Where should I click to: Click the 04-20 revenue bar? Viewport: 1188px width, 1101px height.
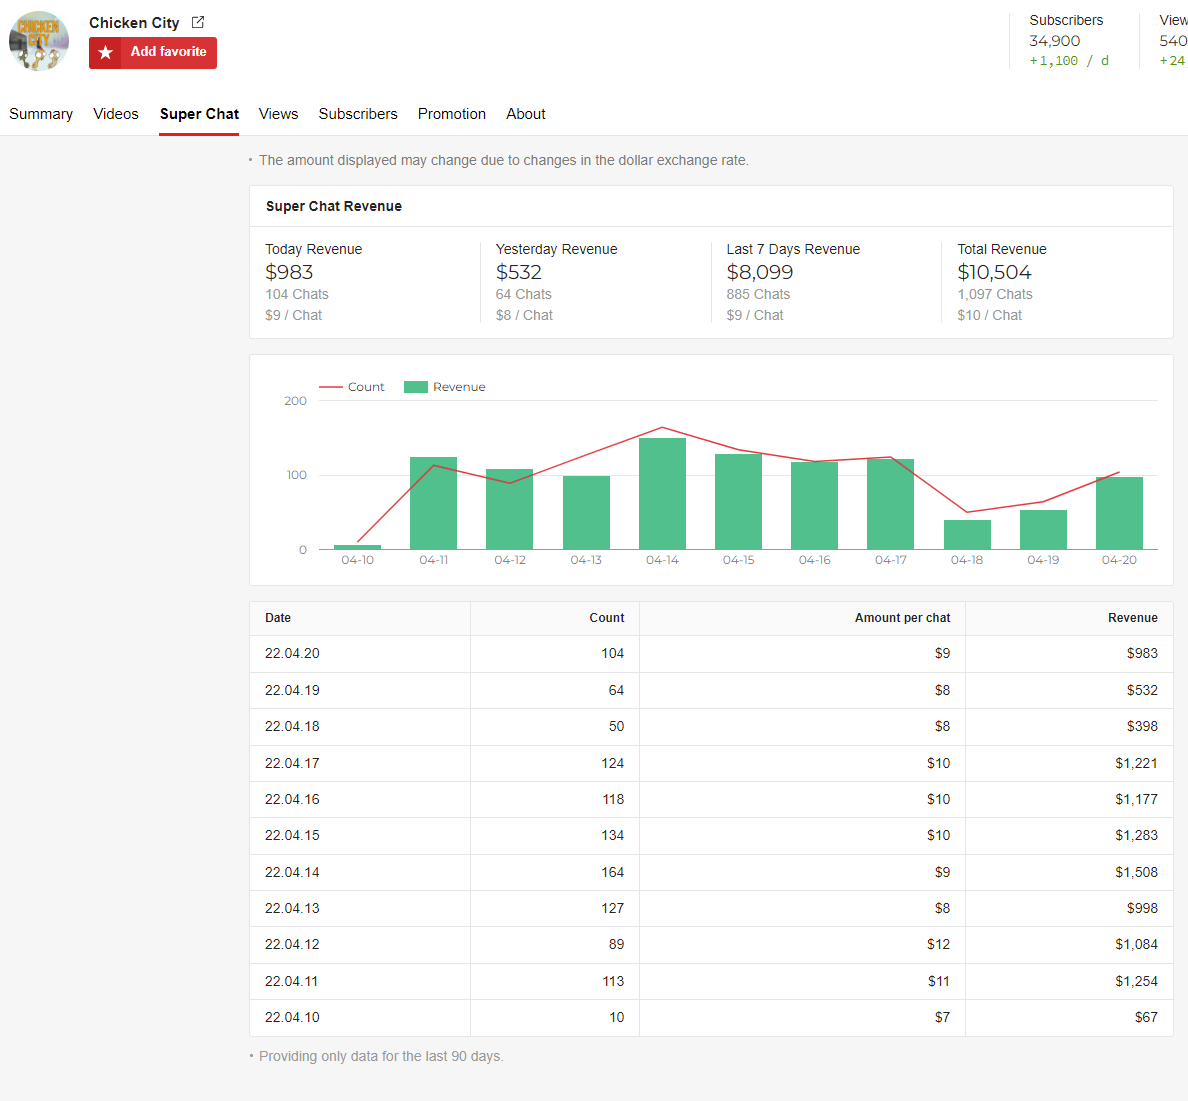[x=1119, y=513]
